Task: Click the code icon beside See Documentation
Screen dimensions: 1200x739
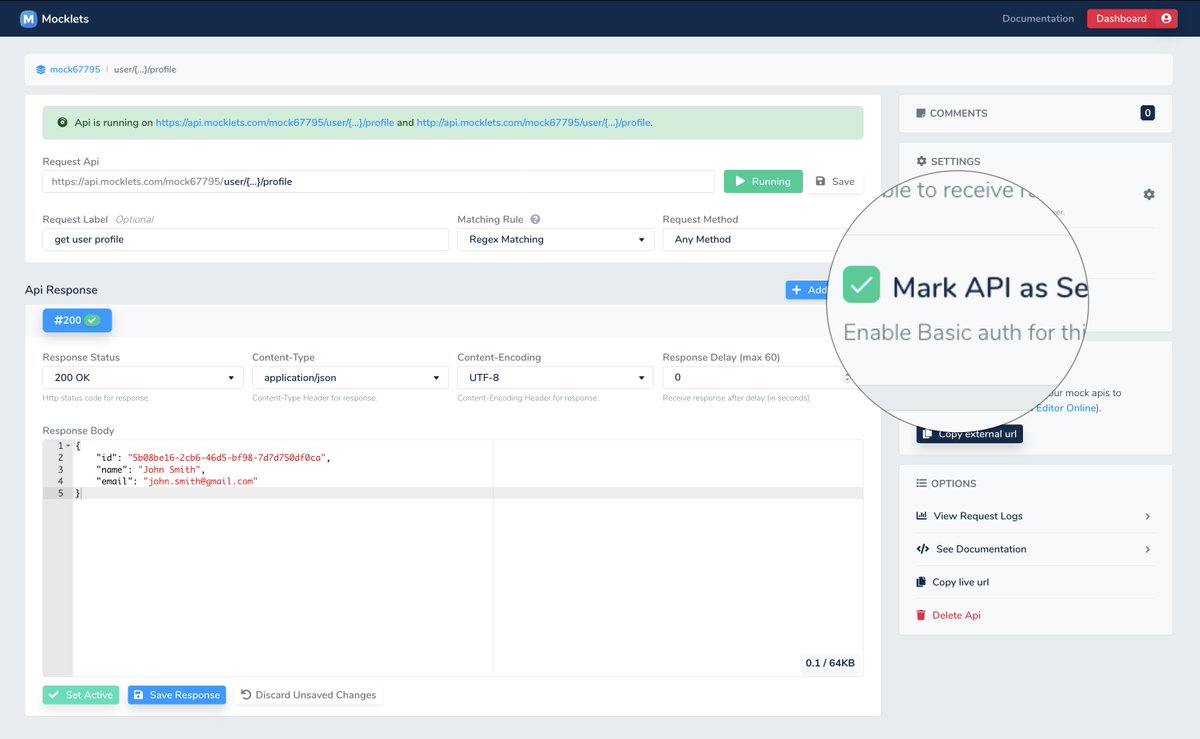Action: [x=922, y=549]
